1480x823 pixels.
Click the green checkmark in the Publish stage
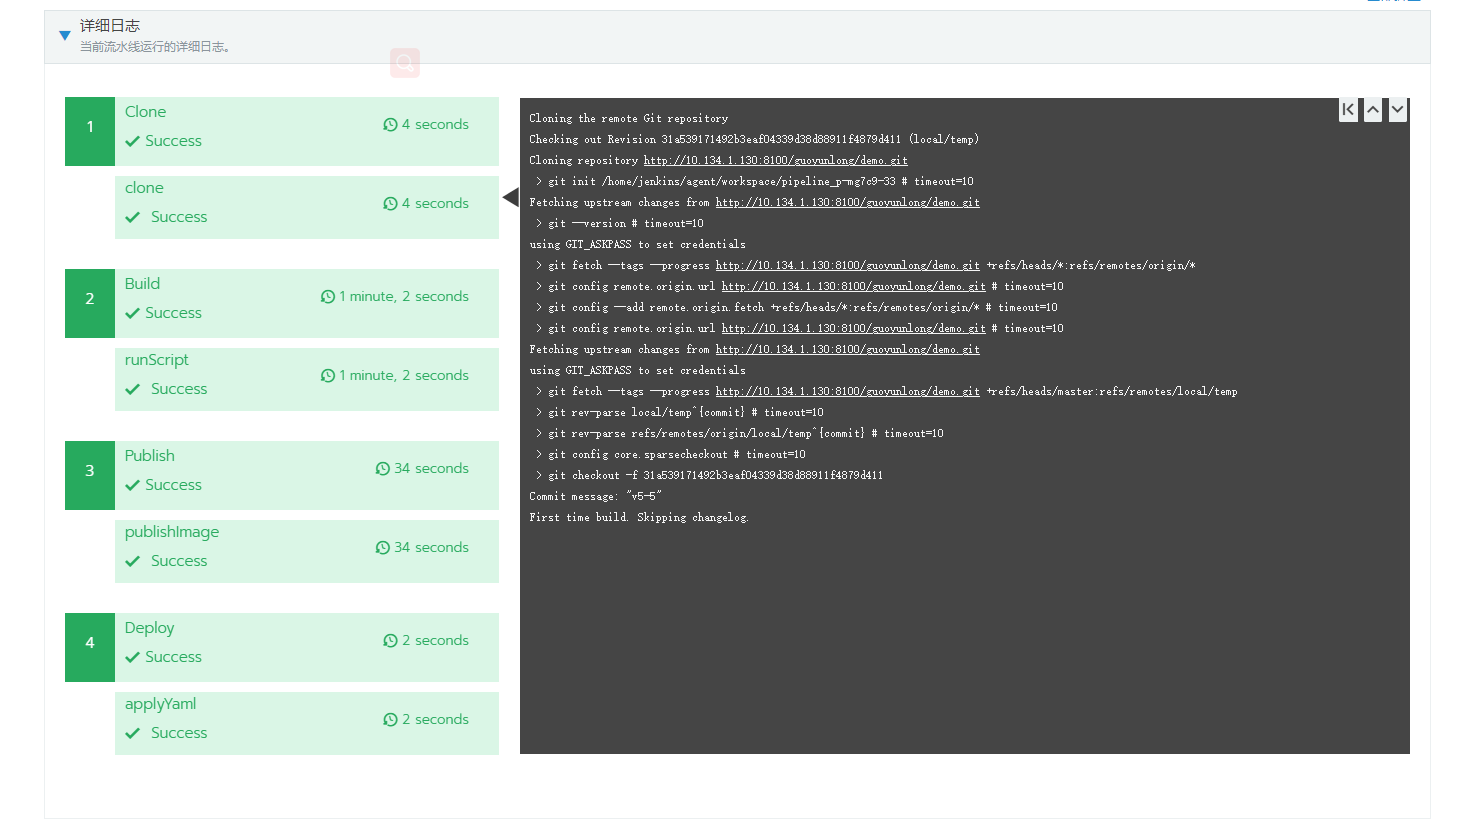pyautogui.click(x=132, y=486)
